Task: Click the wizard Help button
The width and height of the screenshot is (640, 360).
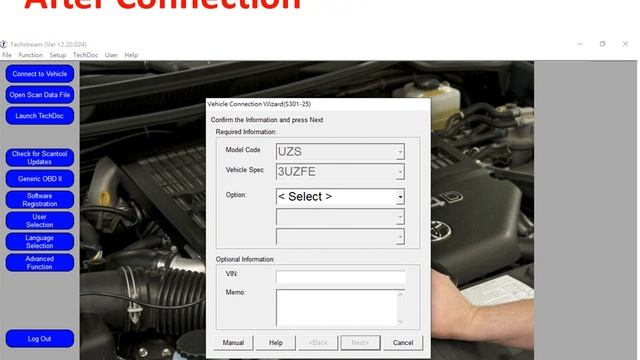Action: (276, 343)
